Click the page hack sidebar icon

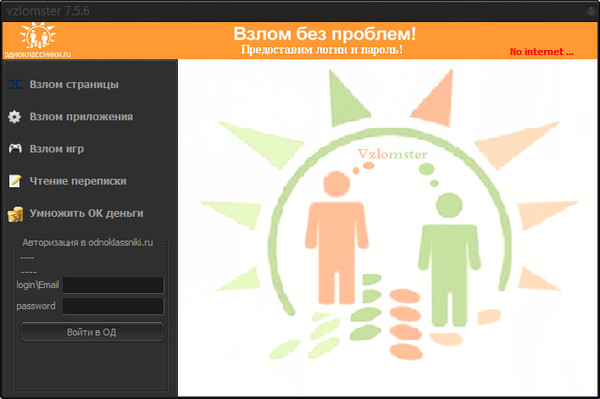15,85
